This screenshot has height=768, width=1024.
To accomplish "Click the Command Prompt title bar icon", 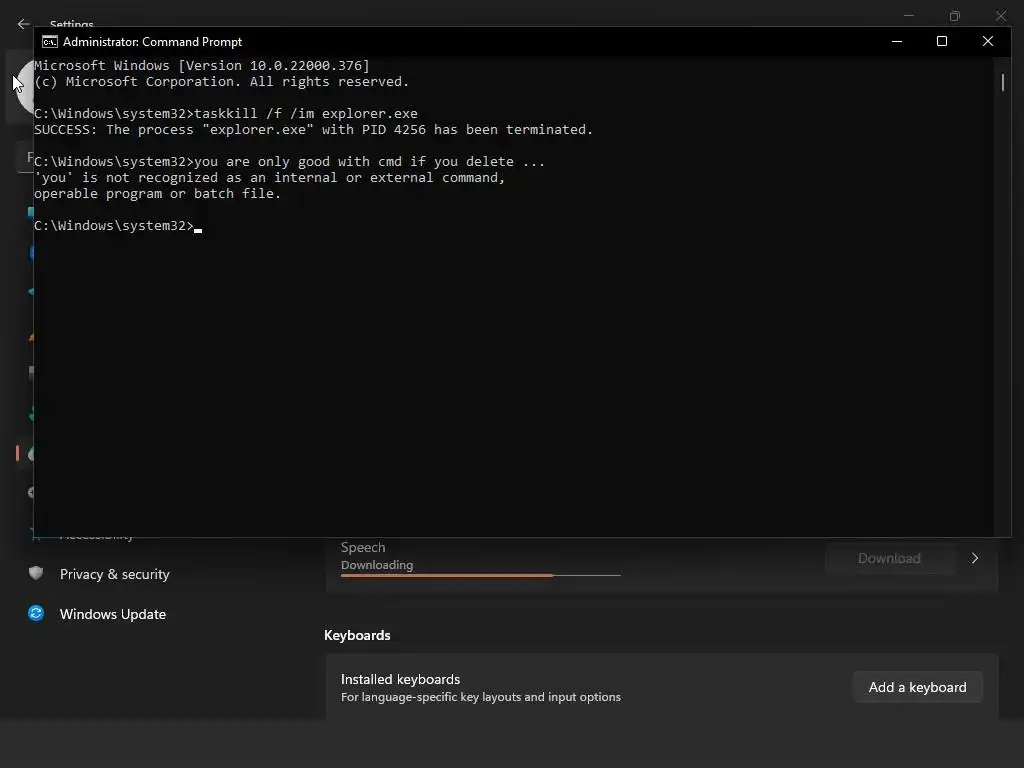I will pyautogui.click(x=50, y=42).
